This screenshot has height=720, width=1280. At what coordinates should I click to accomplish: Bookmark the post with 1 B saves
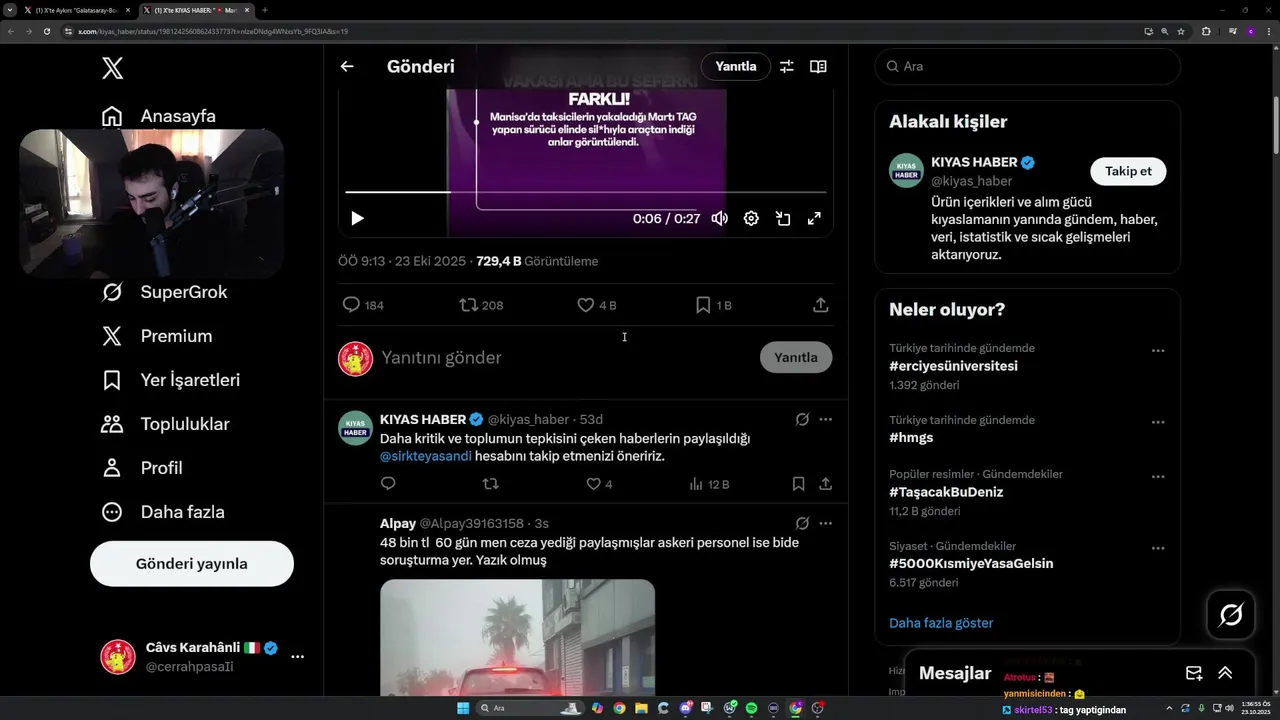pos(714,305)
